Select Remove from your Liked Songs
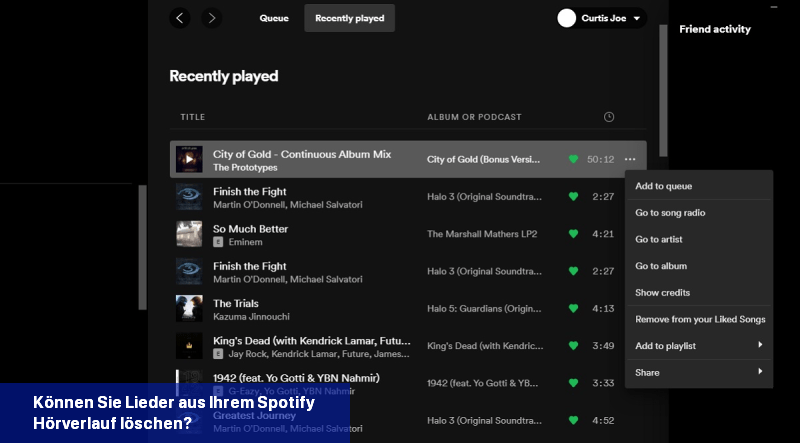 point(699,319)
